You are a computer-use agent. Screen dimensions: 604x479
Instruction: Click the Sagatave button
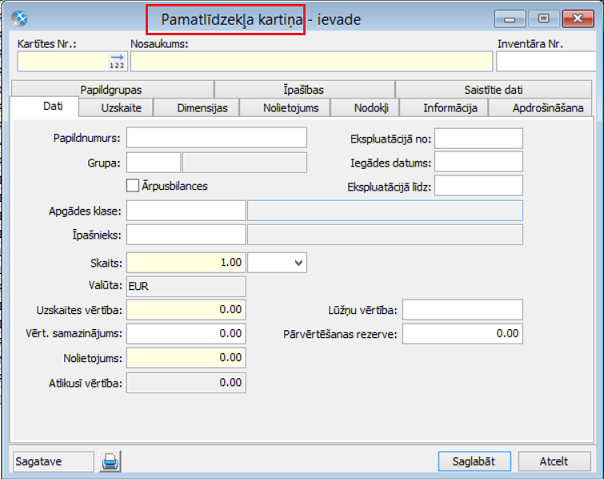[x=53, y=461]
